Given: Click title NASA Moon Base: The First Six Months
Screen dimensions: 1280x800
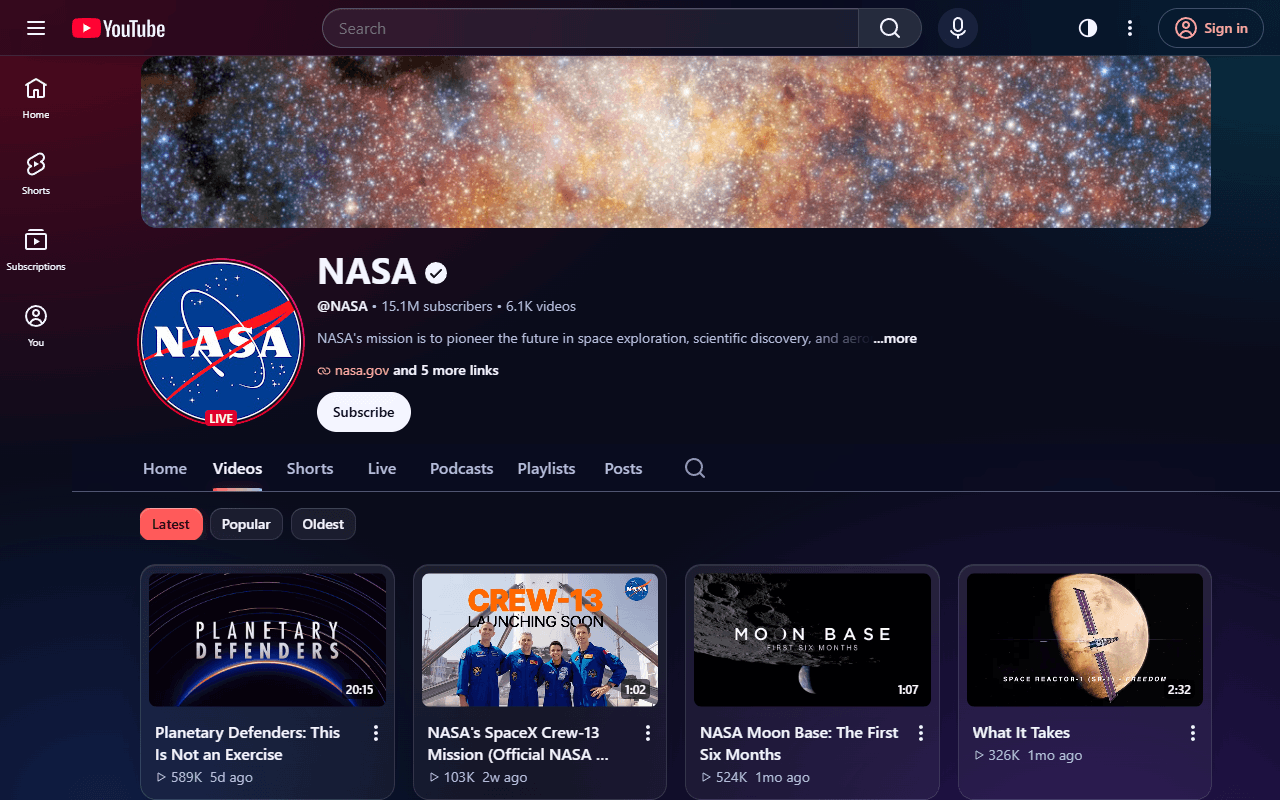Looking at the screenshot, I should pyautogui.click(x=799, y=744).
